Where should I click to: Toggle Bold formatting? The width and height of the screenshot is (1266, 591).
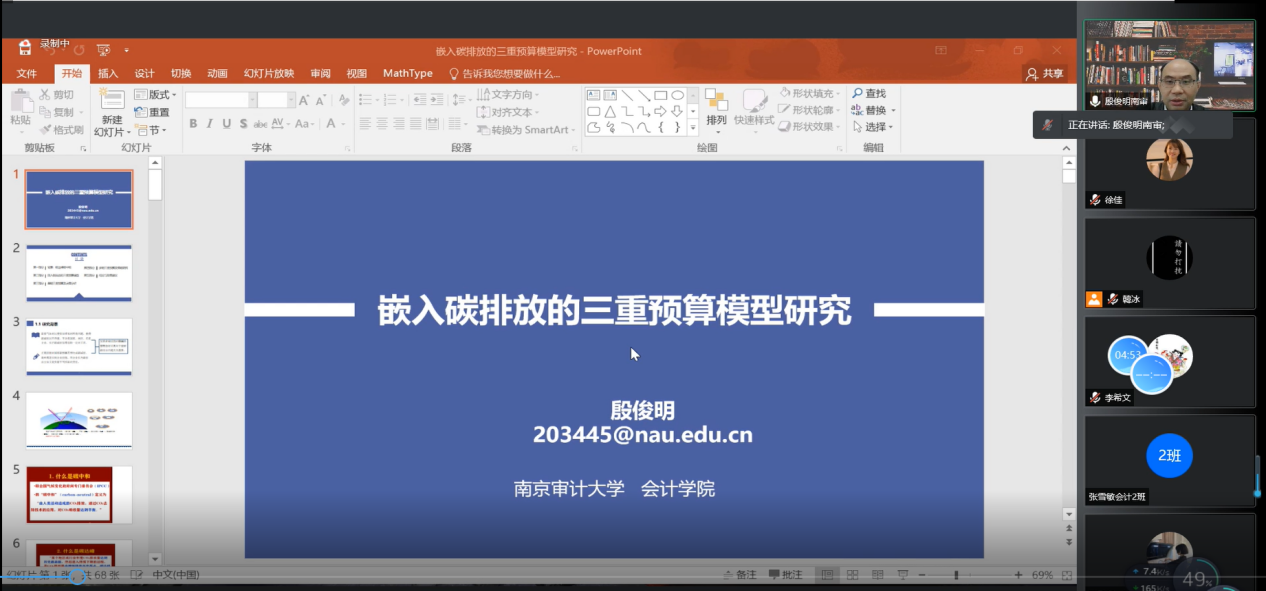pos(193,124)
